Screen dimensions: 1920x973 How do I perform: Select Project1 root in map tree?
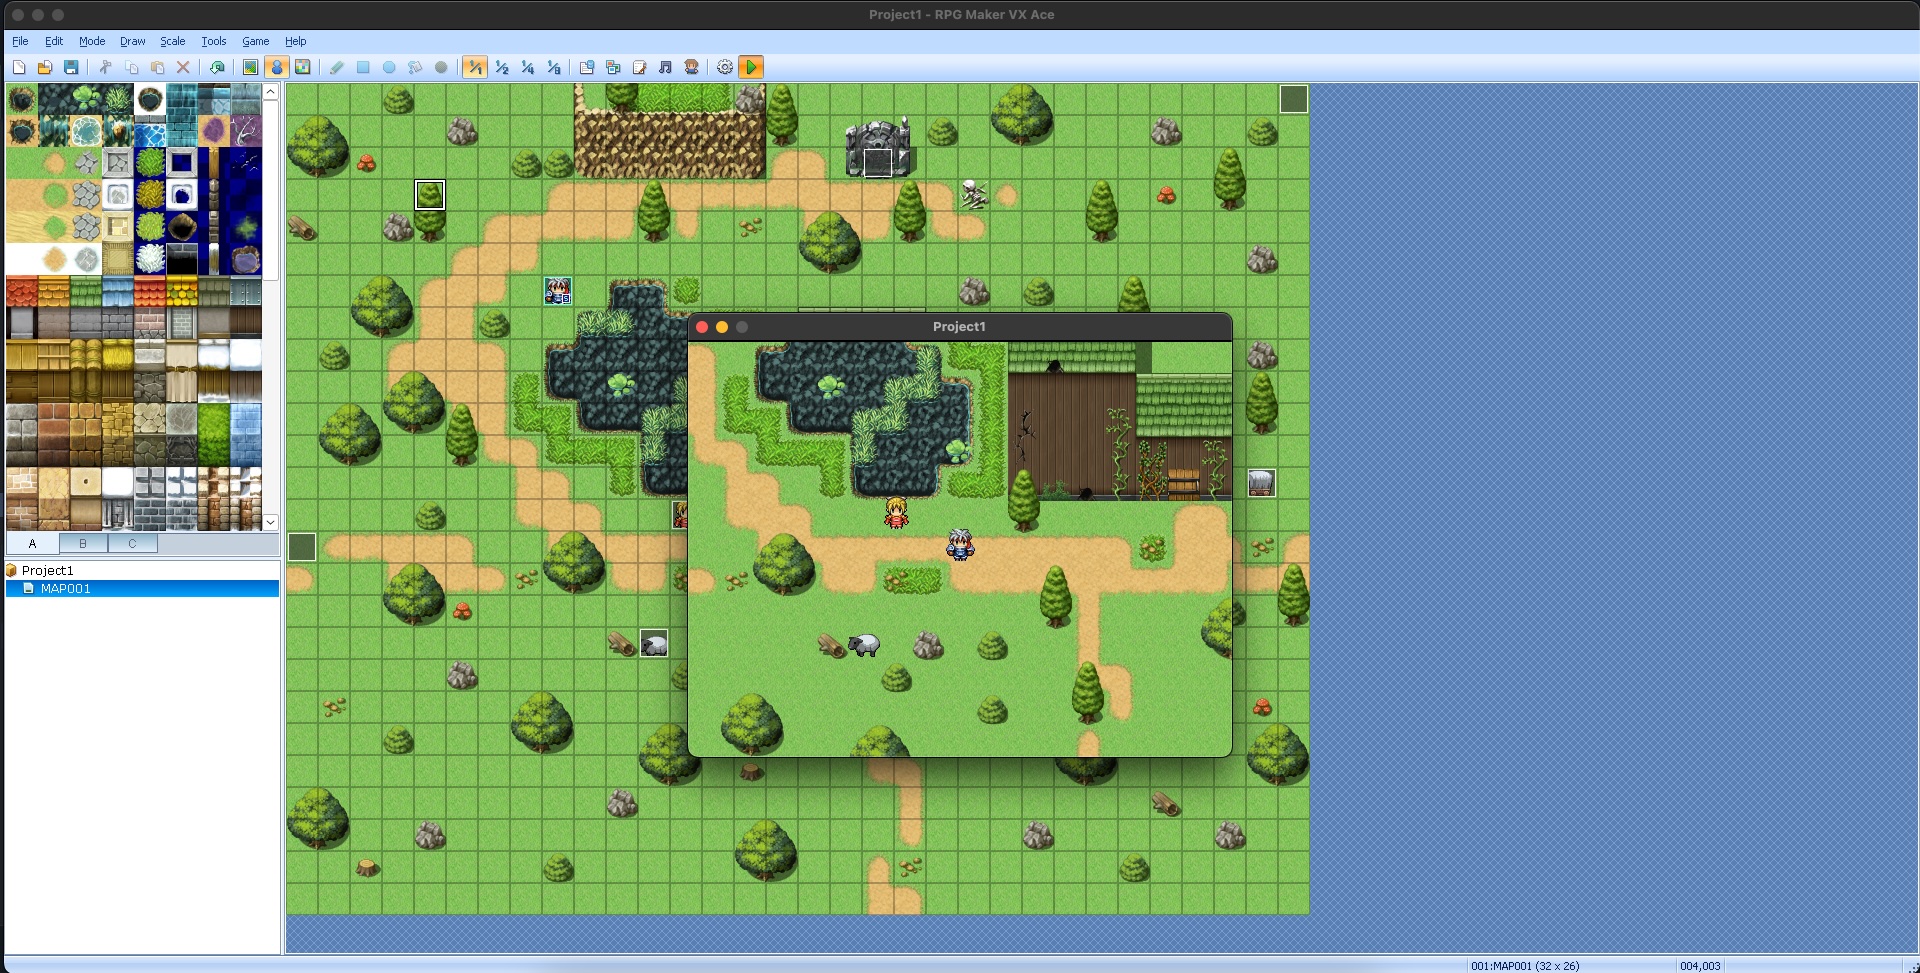pyautogui.click(x=47, y=570)
